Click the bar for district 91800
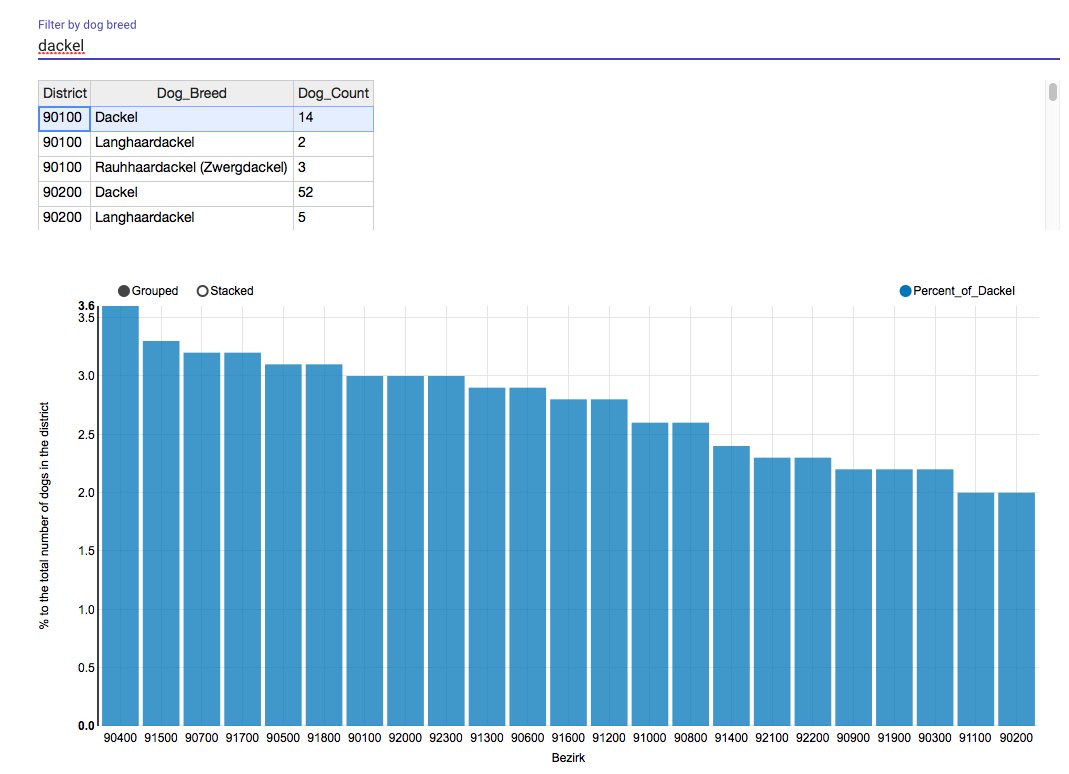 click(324, 545)
